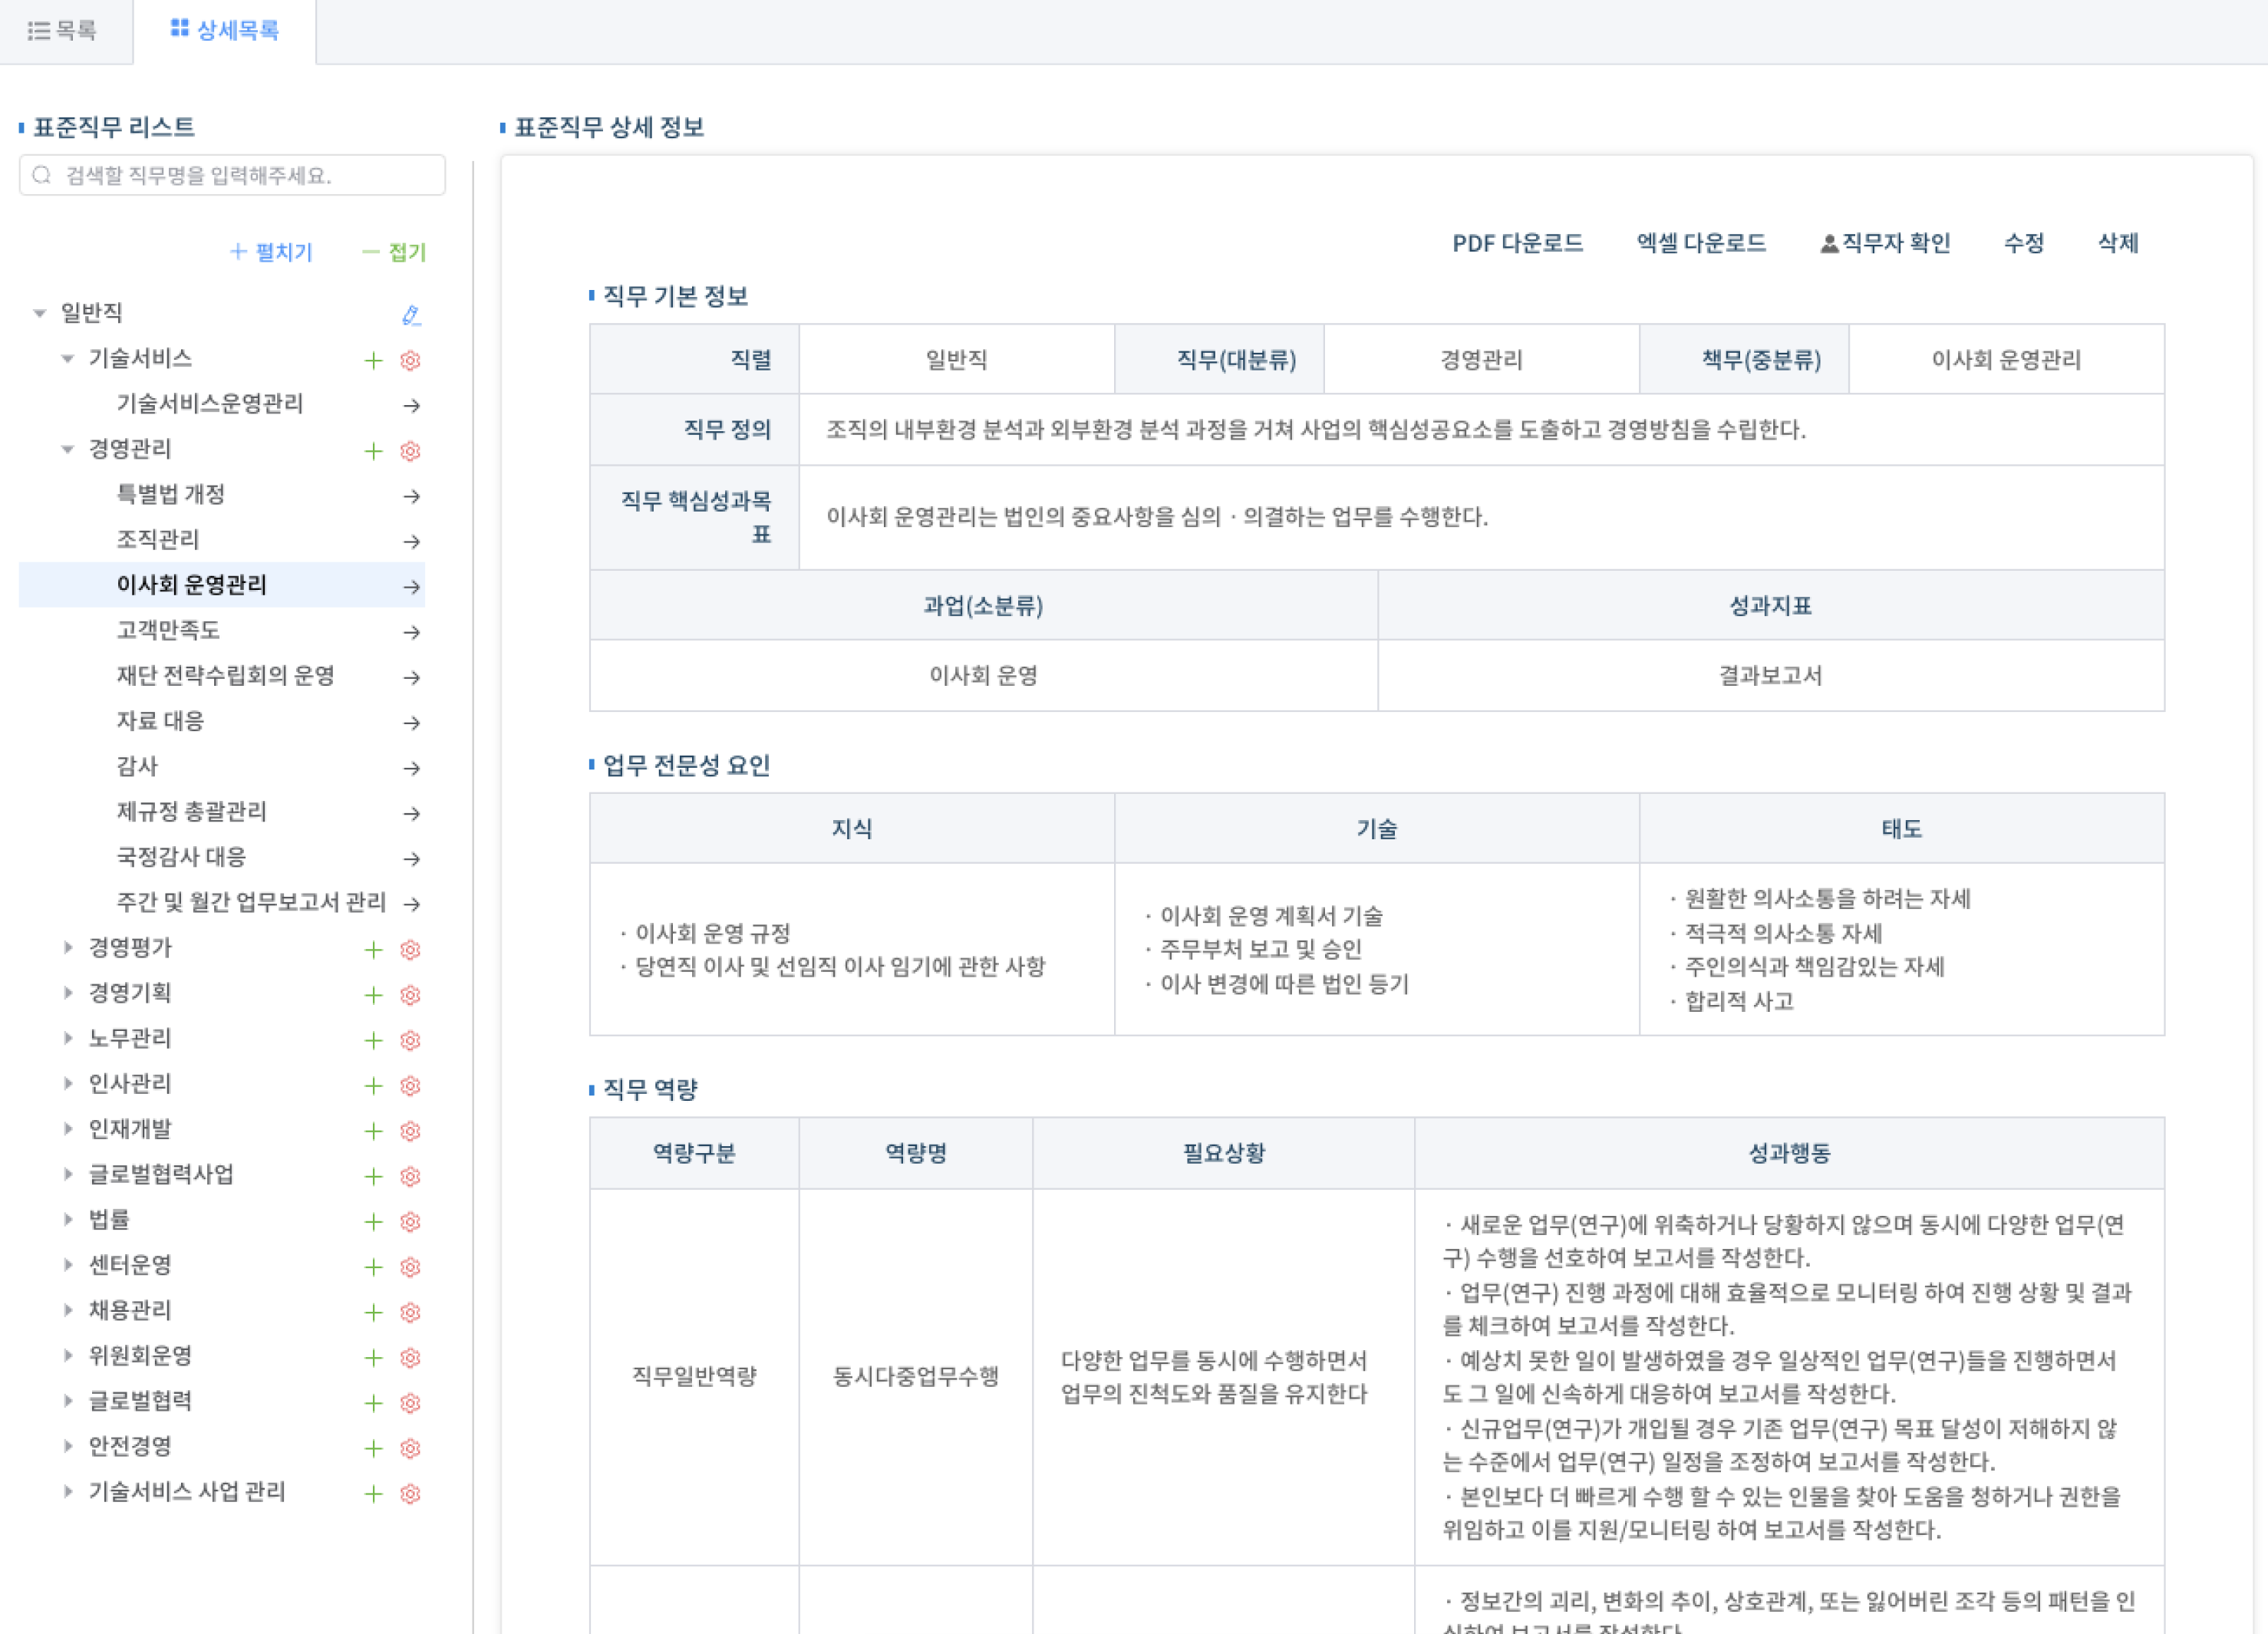Click the job name search field
Screen dimensions: 2268x1634
point(233,175)
